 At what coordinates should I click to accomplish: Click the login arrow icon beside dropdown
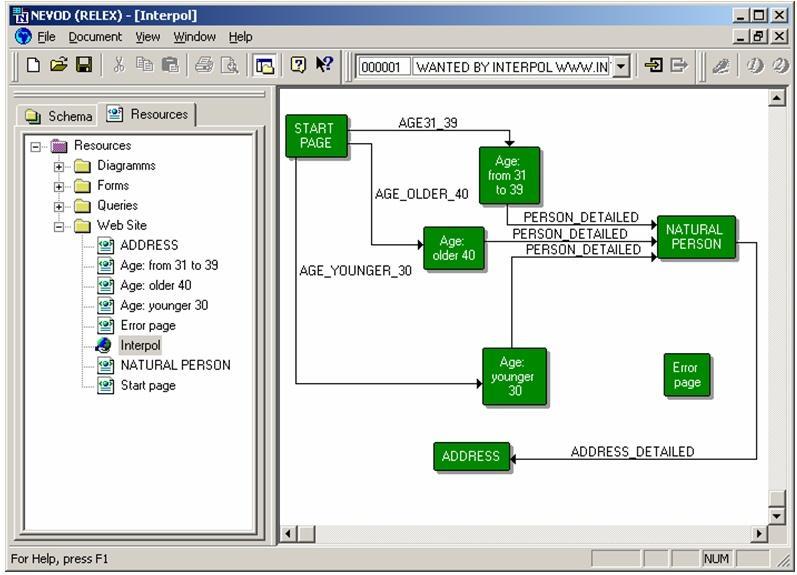pyautogui.click(x=653, y=66)
